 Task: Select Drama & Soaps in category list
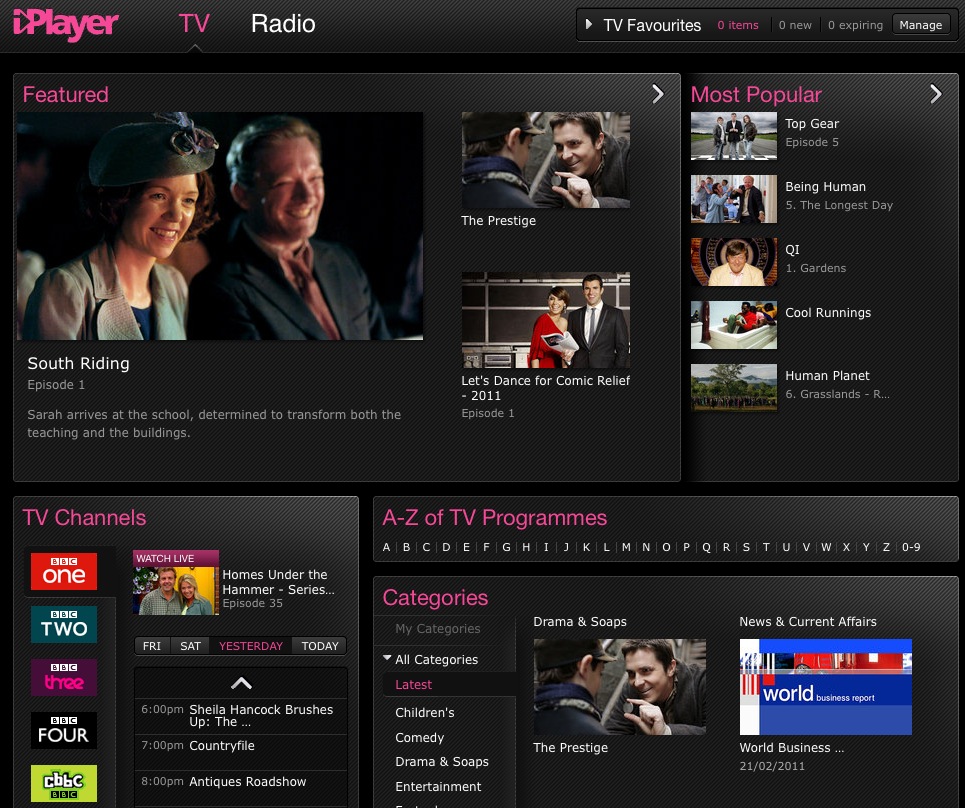click(x=442, y=762)
